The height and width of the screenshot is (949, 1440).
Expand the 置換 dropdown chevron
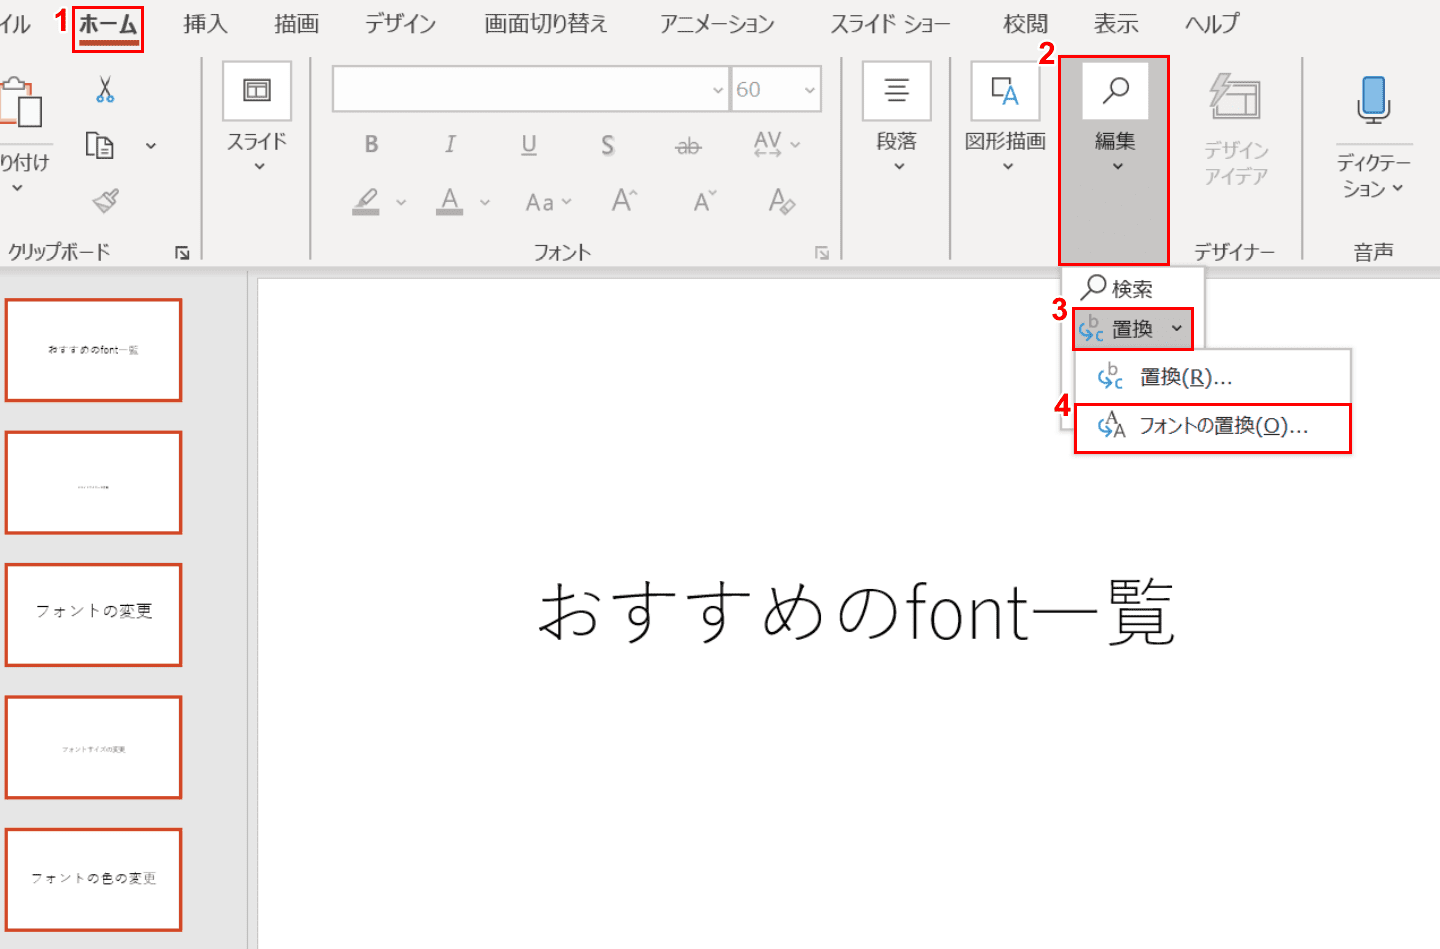click(1177, 329)
